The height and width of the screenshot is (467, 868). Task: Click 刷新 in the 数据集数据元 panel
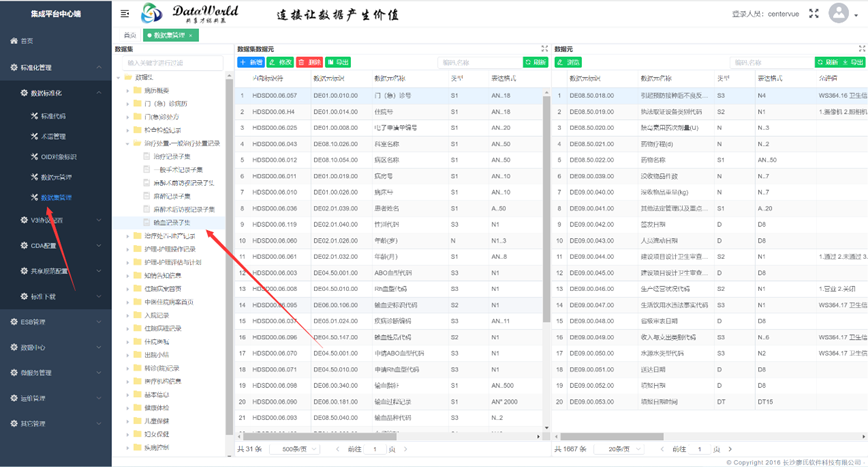pyautogui.click(x=535, y=63)
